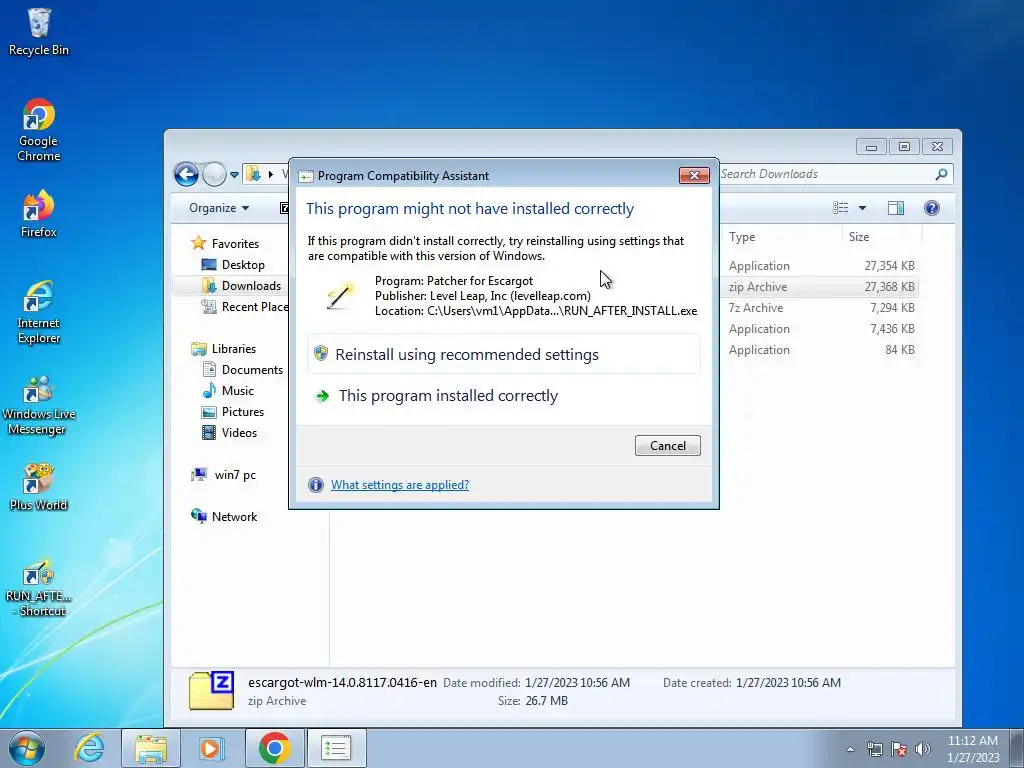Select Recent Places in the navigation pane

pos(244,306)
